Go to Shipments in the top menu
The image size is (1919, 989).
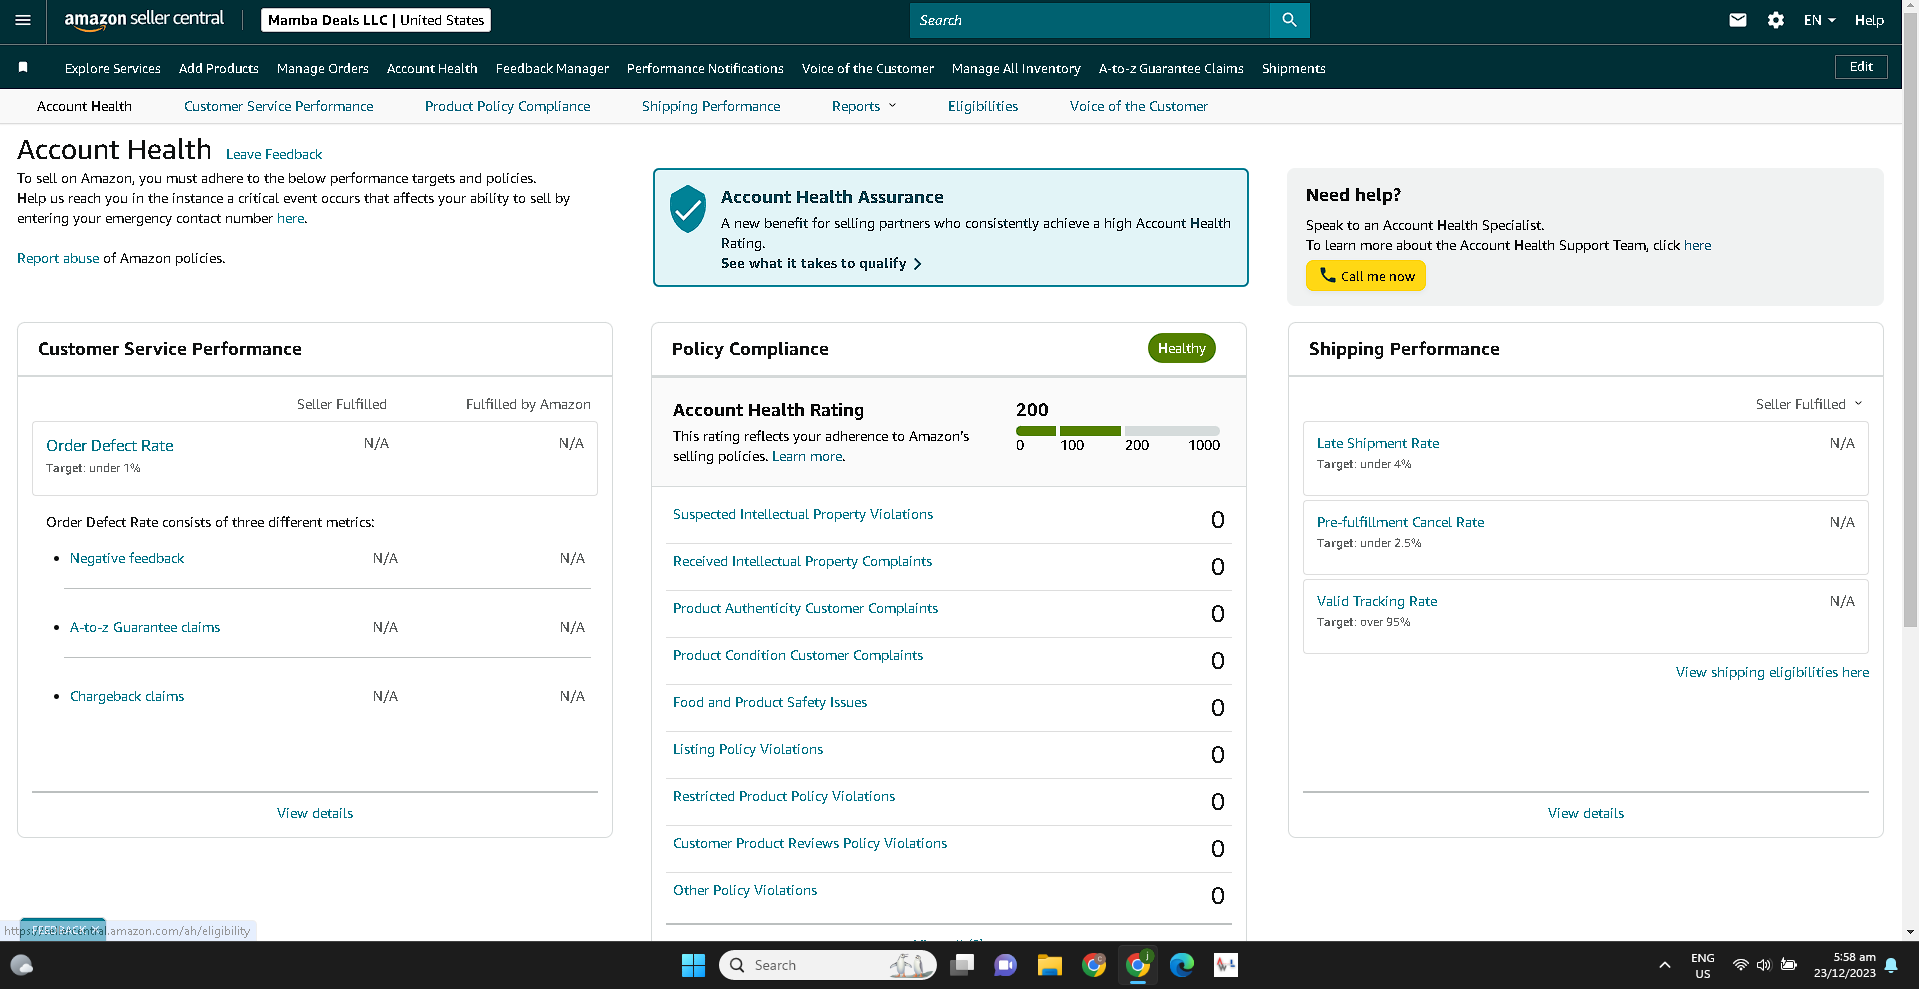coord(1294,68)
